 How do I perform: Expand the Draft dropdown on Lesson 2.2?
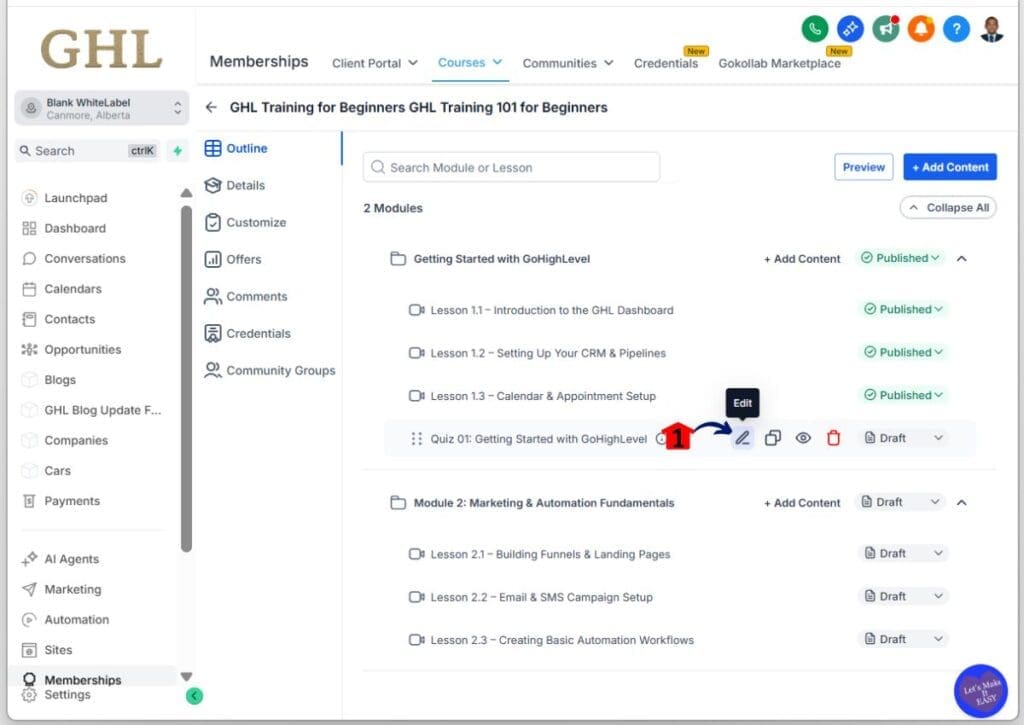pyautogui.click(x=902, y=596)
